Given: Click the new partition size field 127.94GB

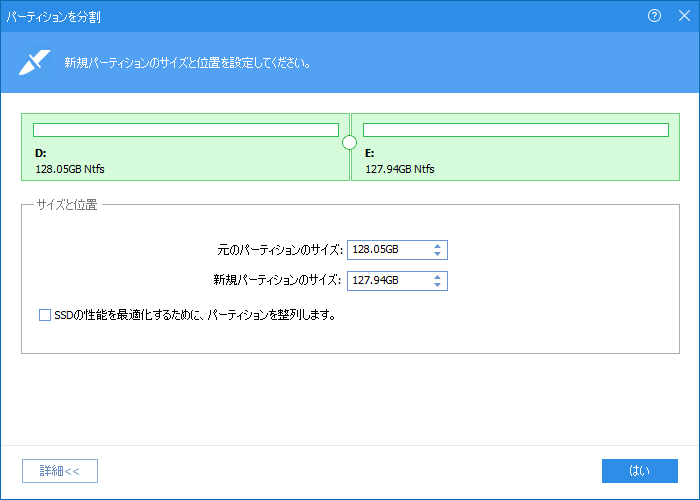Looking at the screenshot, I should 397,280.
